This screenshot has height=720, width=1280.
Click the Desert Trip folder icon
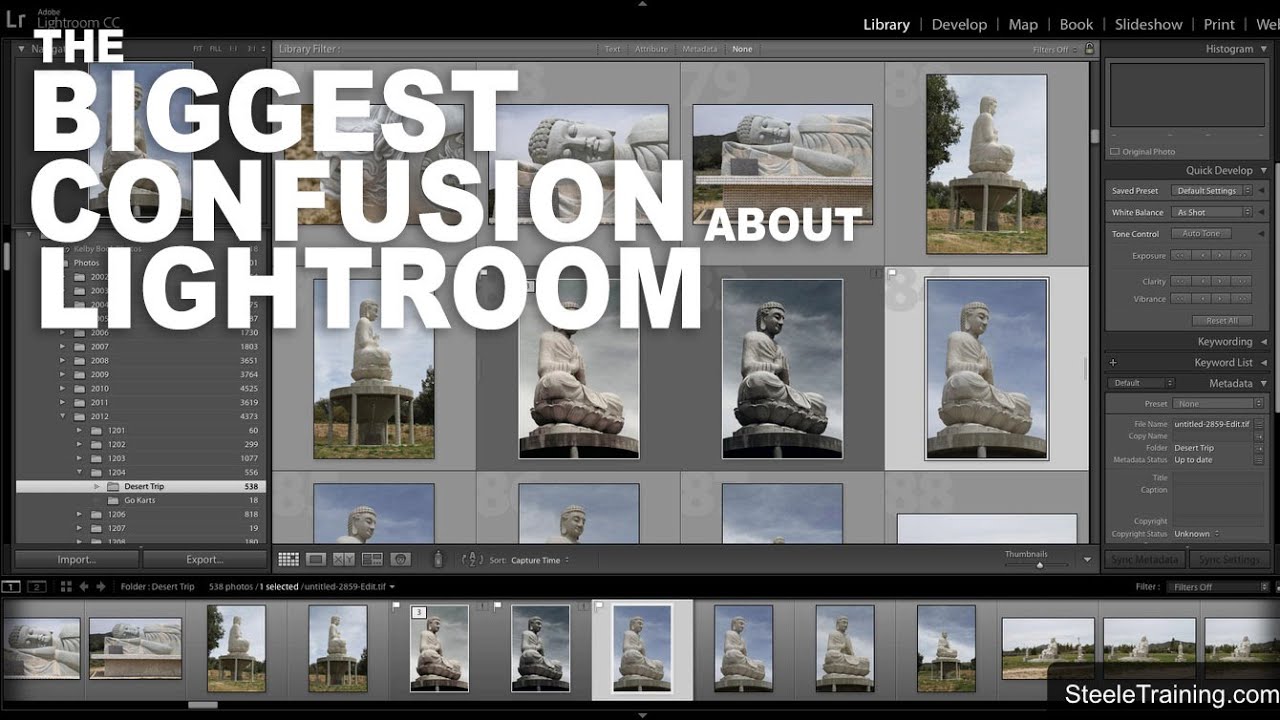(112, 486)
